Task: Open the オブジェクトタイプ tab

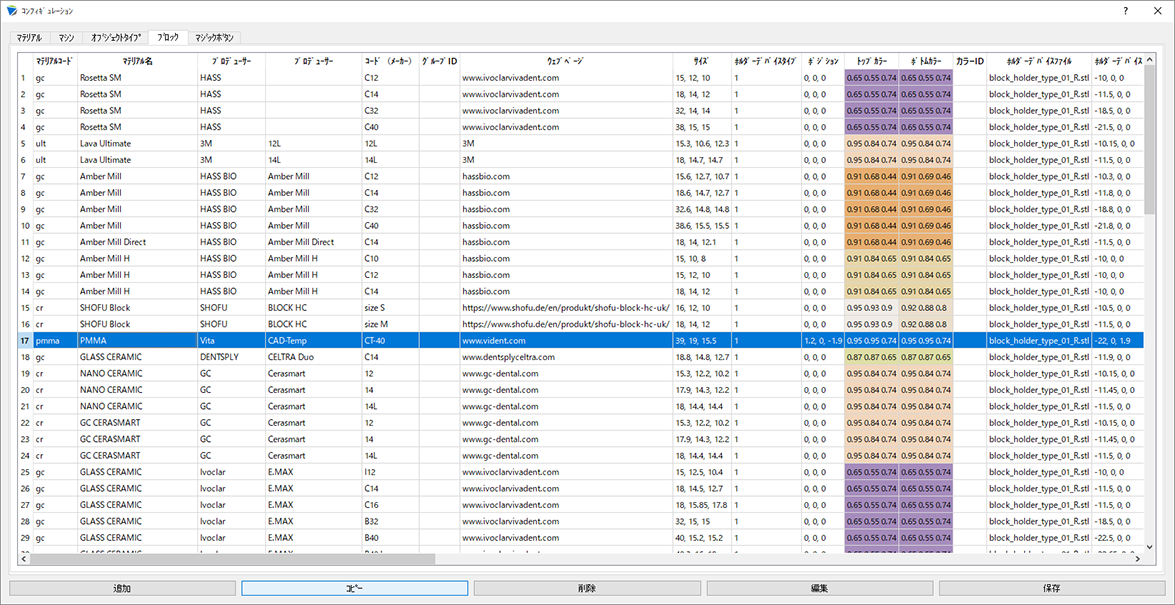Action: coord(115,37)
